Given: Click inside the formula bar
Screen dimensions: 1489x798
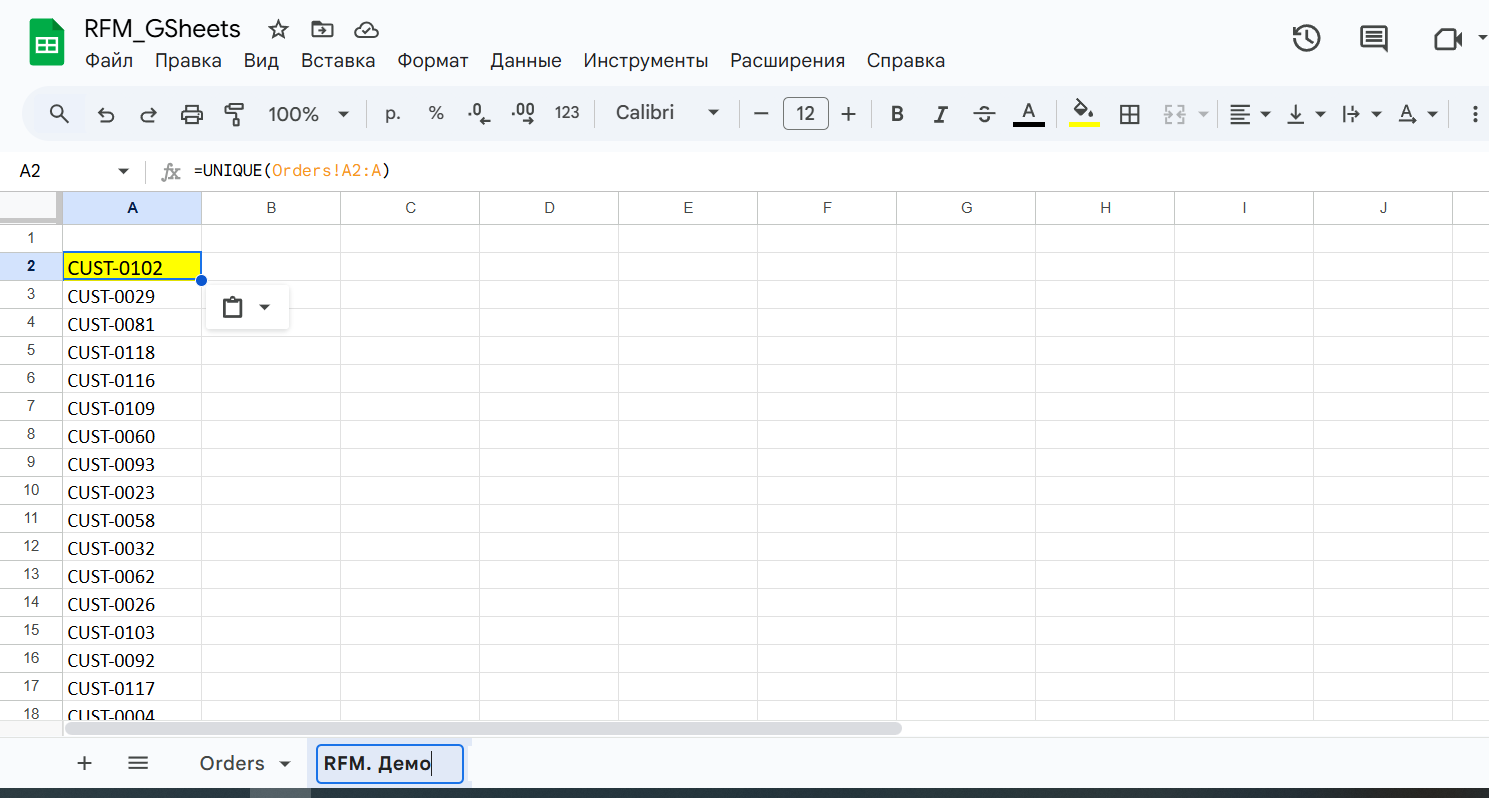Looking at the screenshot, I should (800, 171).
